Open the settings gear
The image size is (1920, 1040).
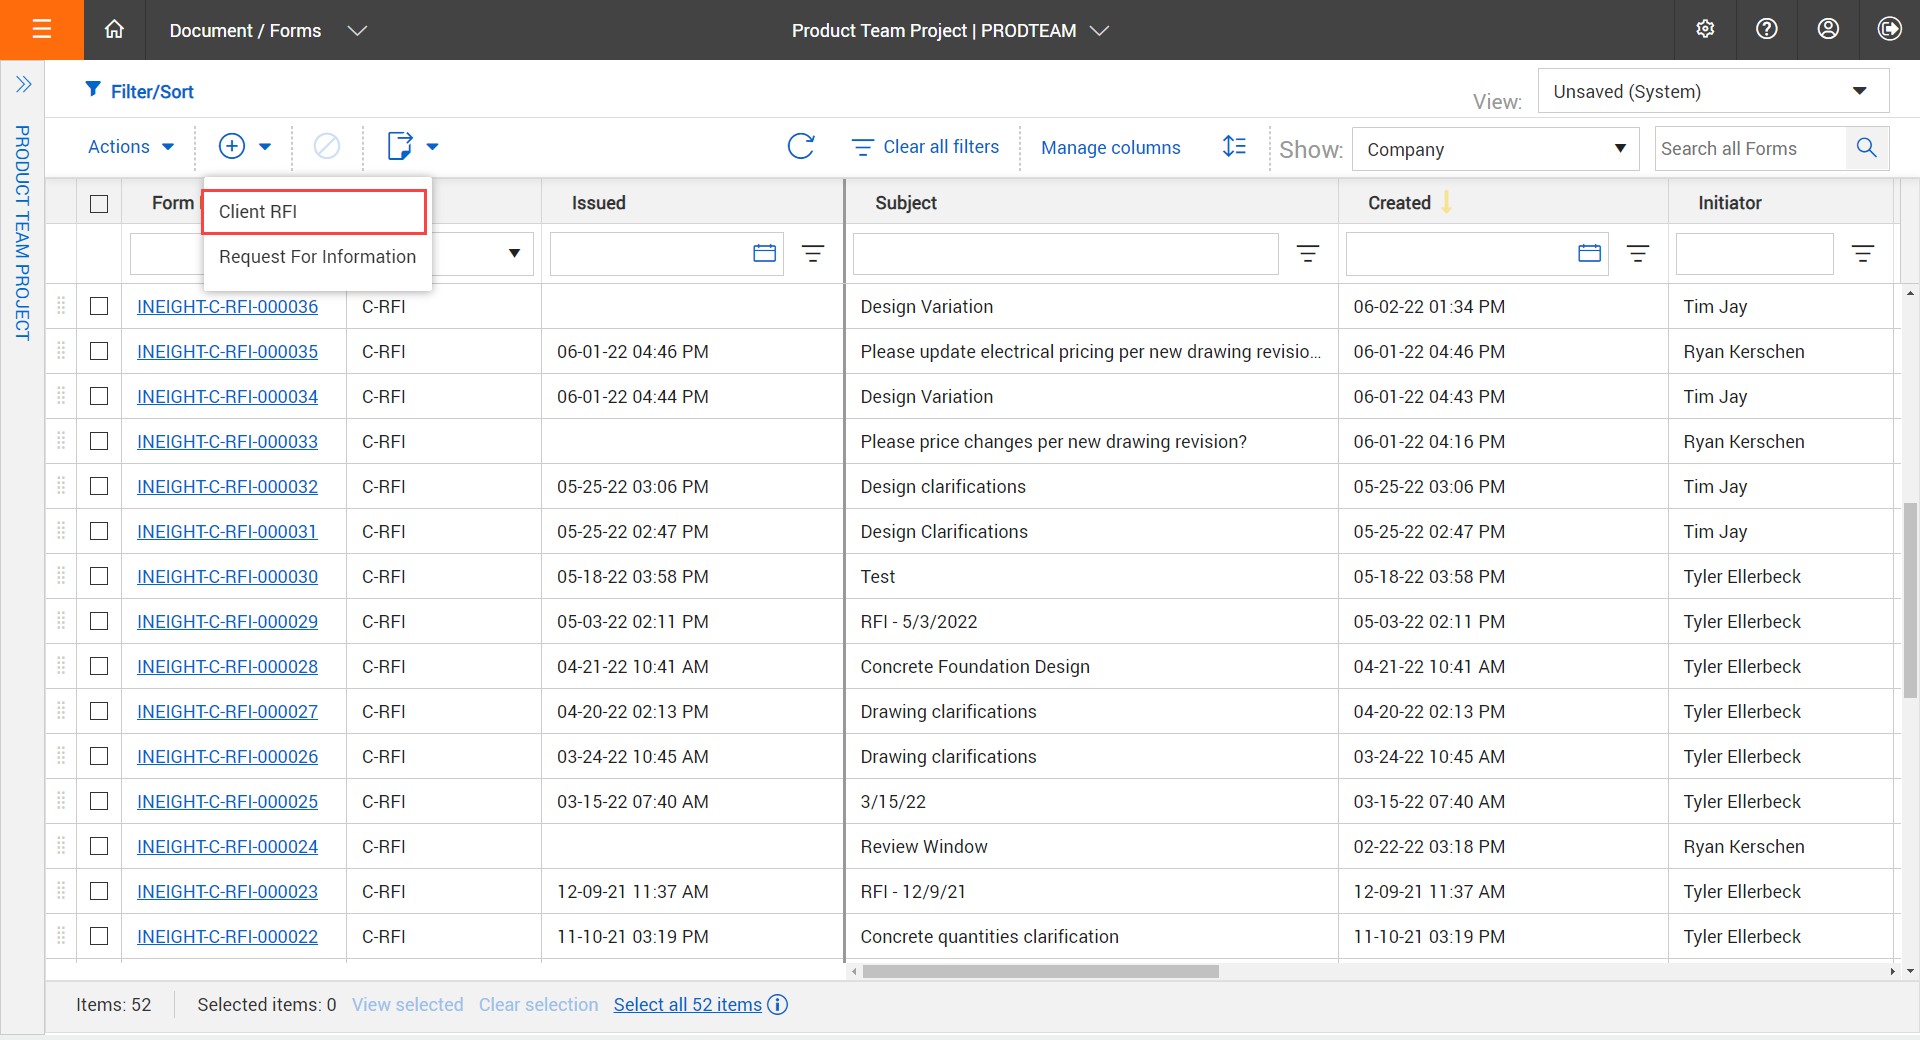coord(1705,29)
